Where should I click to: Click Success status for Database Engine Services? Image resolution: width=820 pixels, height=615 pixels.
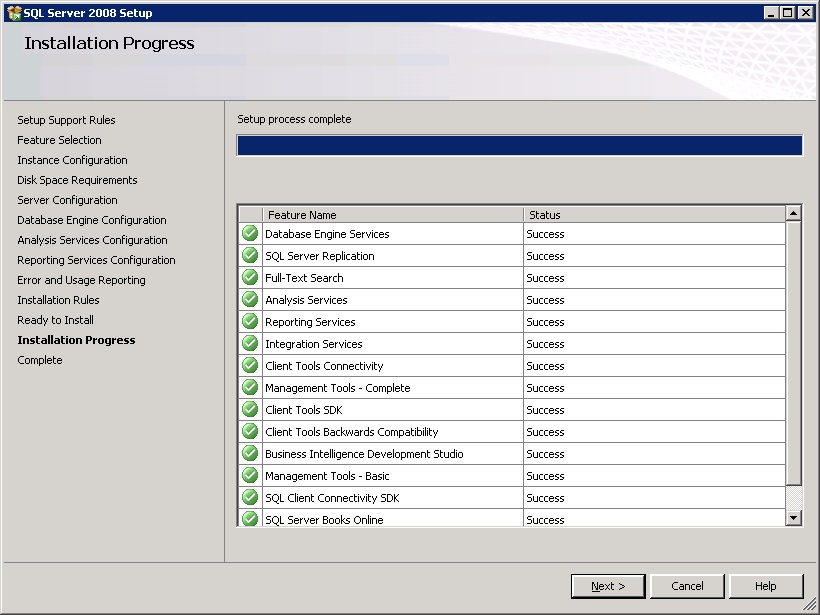point(545,234)
